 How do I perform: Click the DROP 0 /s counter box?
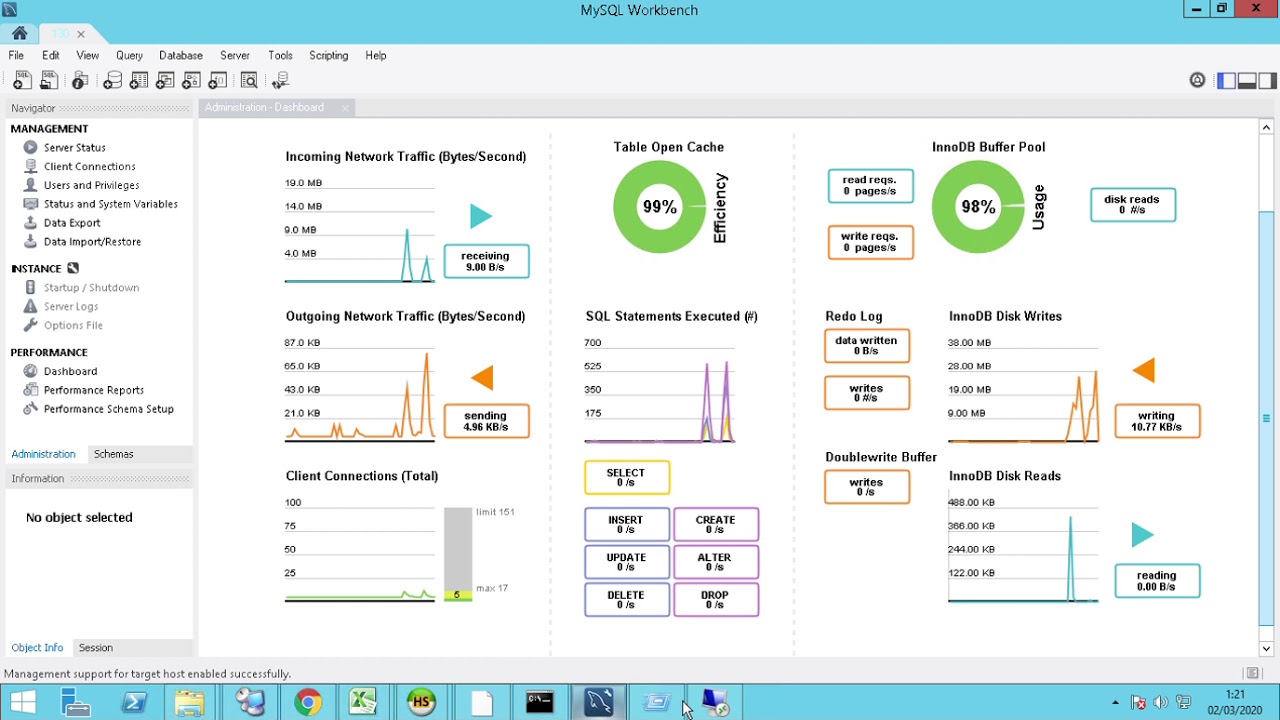[x=716, y=599]
